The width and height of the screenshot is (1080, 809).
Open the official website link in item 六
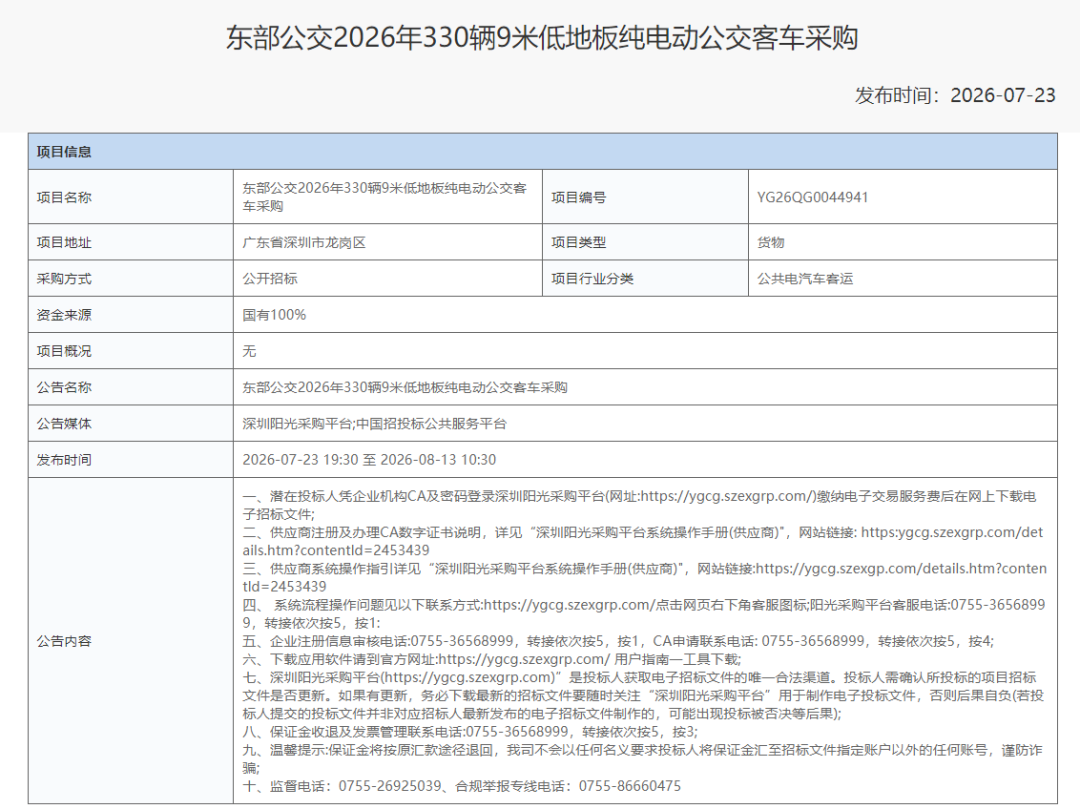point(523,659)
